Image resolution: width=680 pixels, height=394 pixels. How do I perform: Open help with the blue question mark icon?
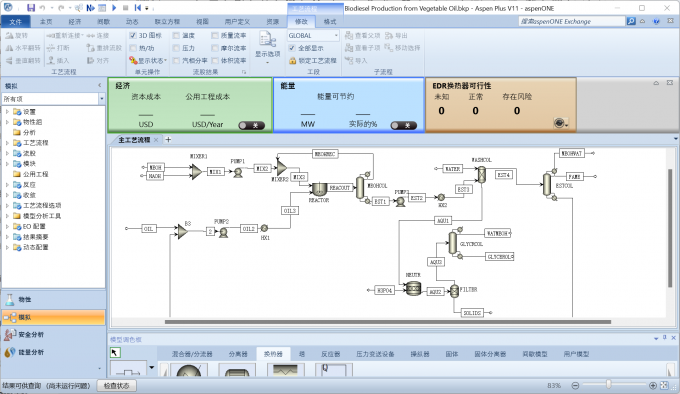click(657, 21)
